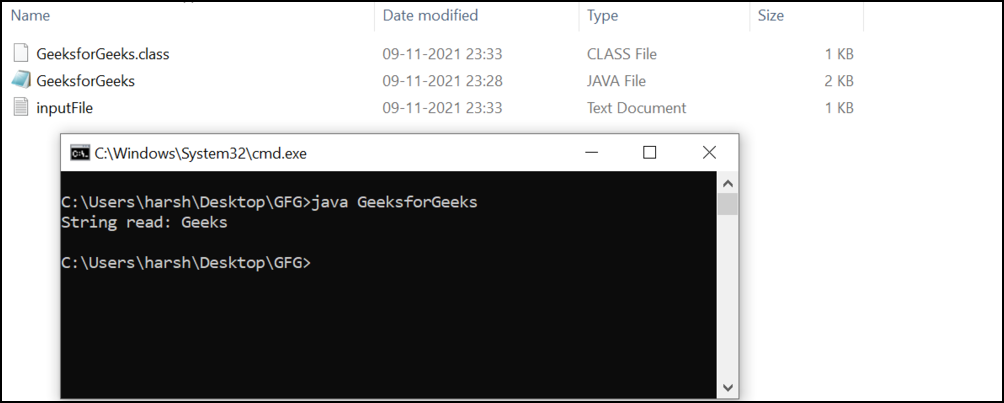This screenshot has height=403, width=1004.
Task: Select the GeeksforGeeks.class file name
Action: [103, 54]
